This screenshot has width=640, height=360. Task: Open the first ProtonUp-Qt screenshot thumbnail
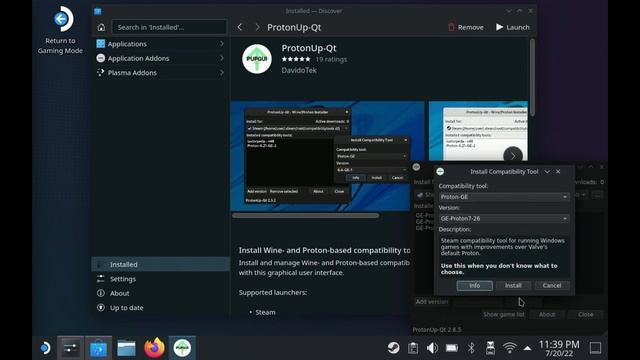[327, 156]
